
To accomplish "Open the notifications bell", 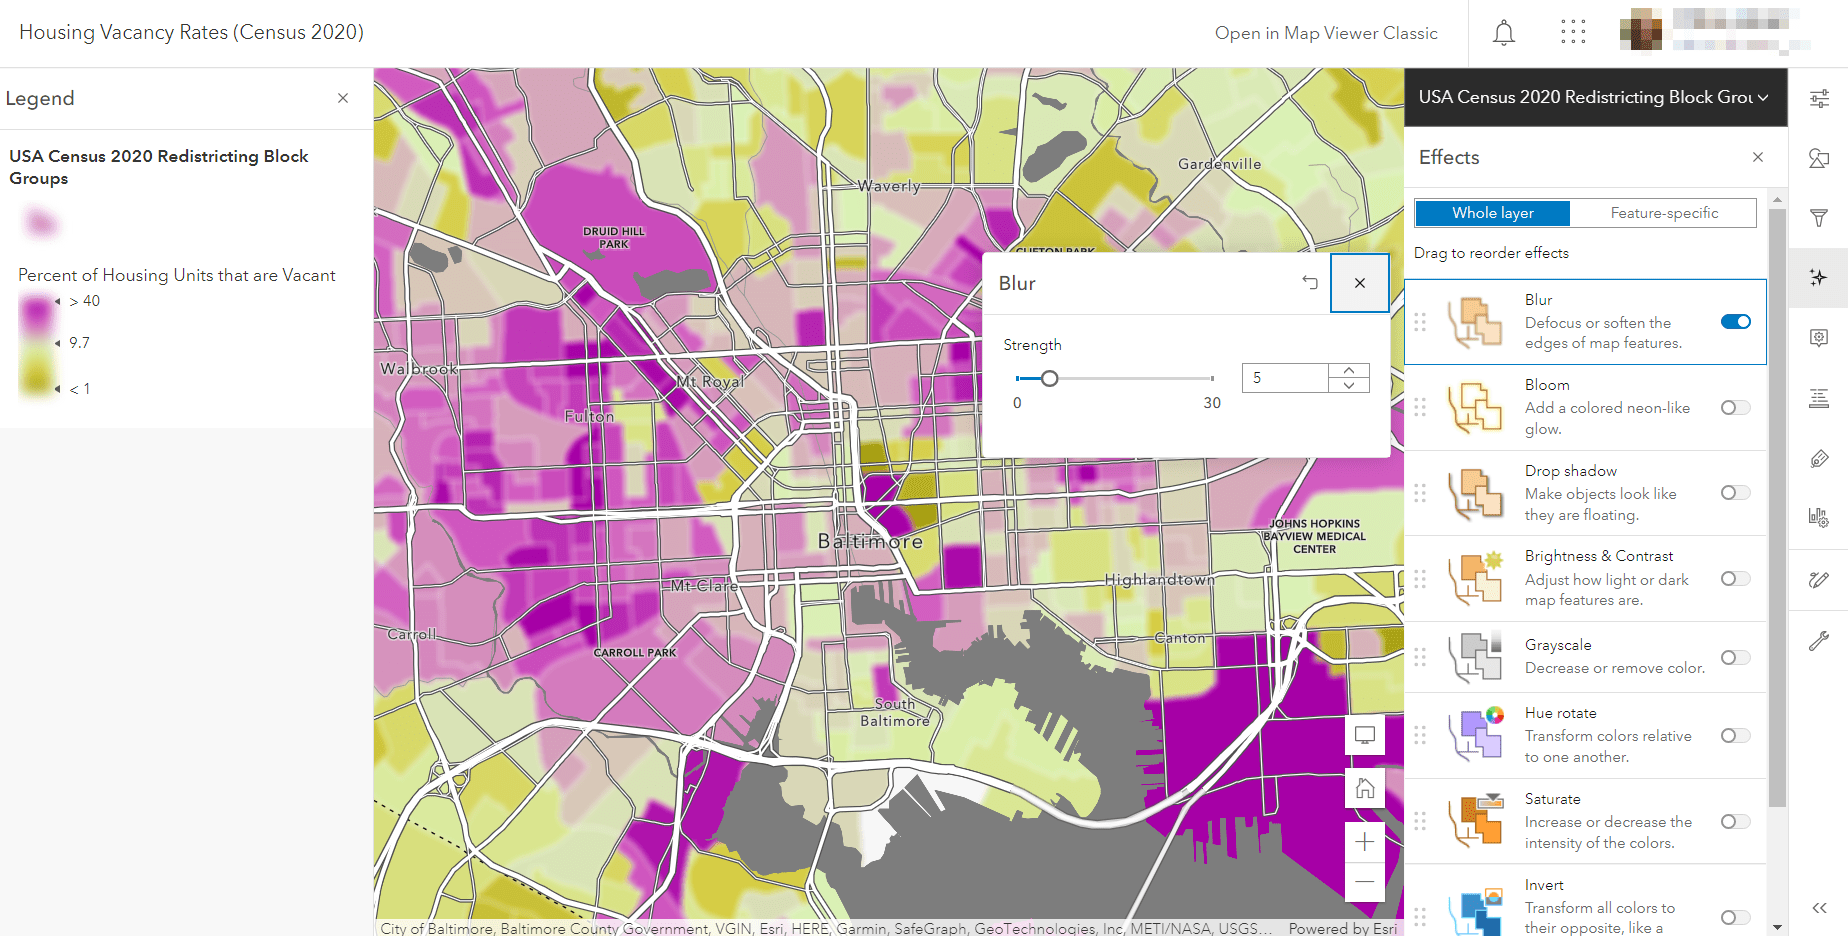I will tap(1503, 33).
